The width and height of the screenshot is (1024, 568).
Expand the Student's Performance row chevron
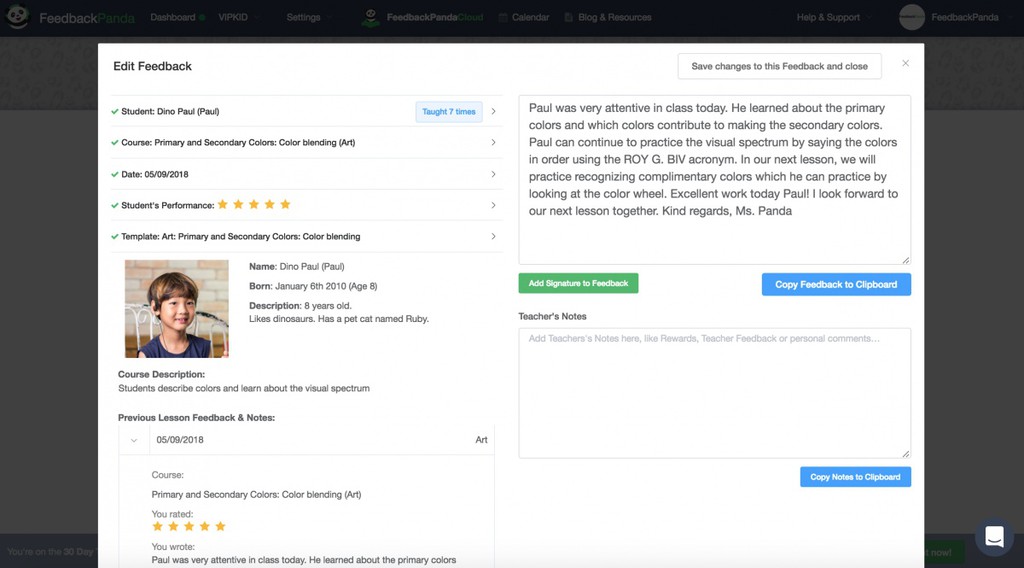(493, 205)
